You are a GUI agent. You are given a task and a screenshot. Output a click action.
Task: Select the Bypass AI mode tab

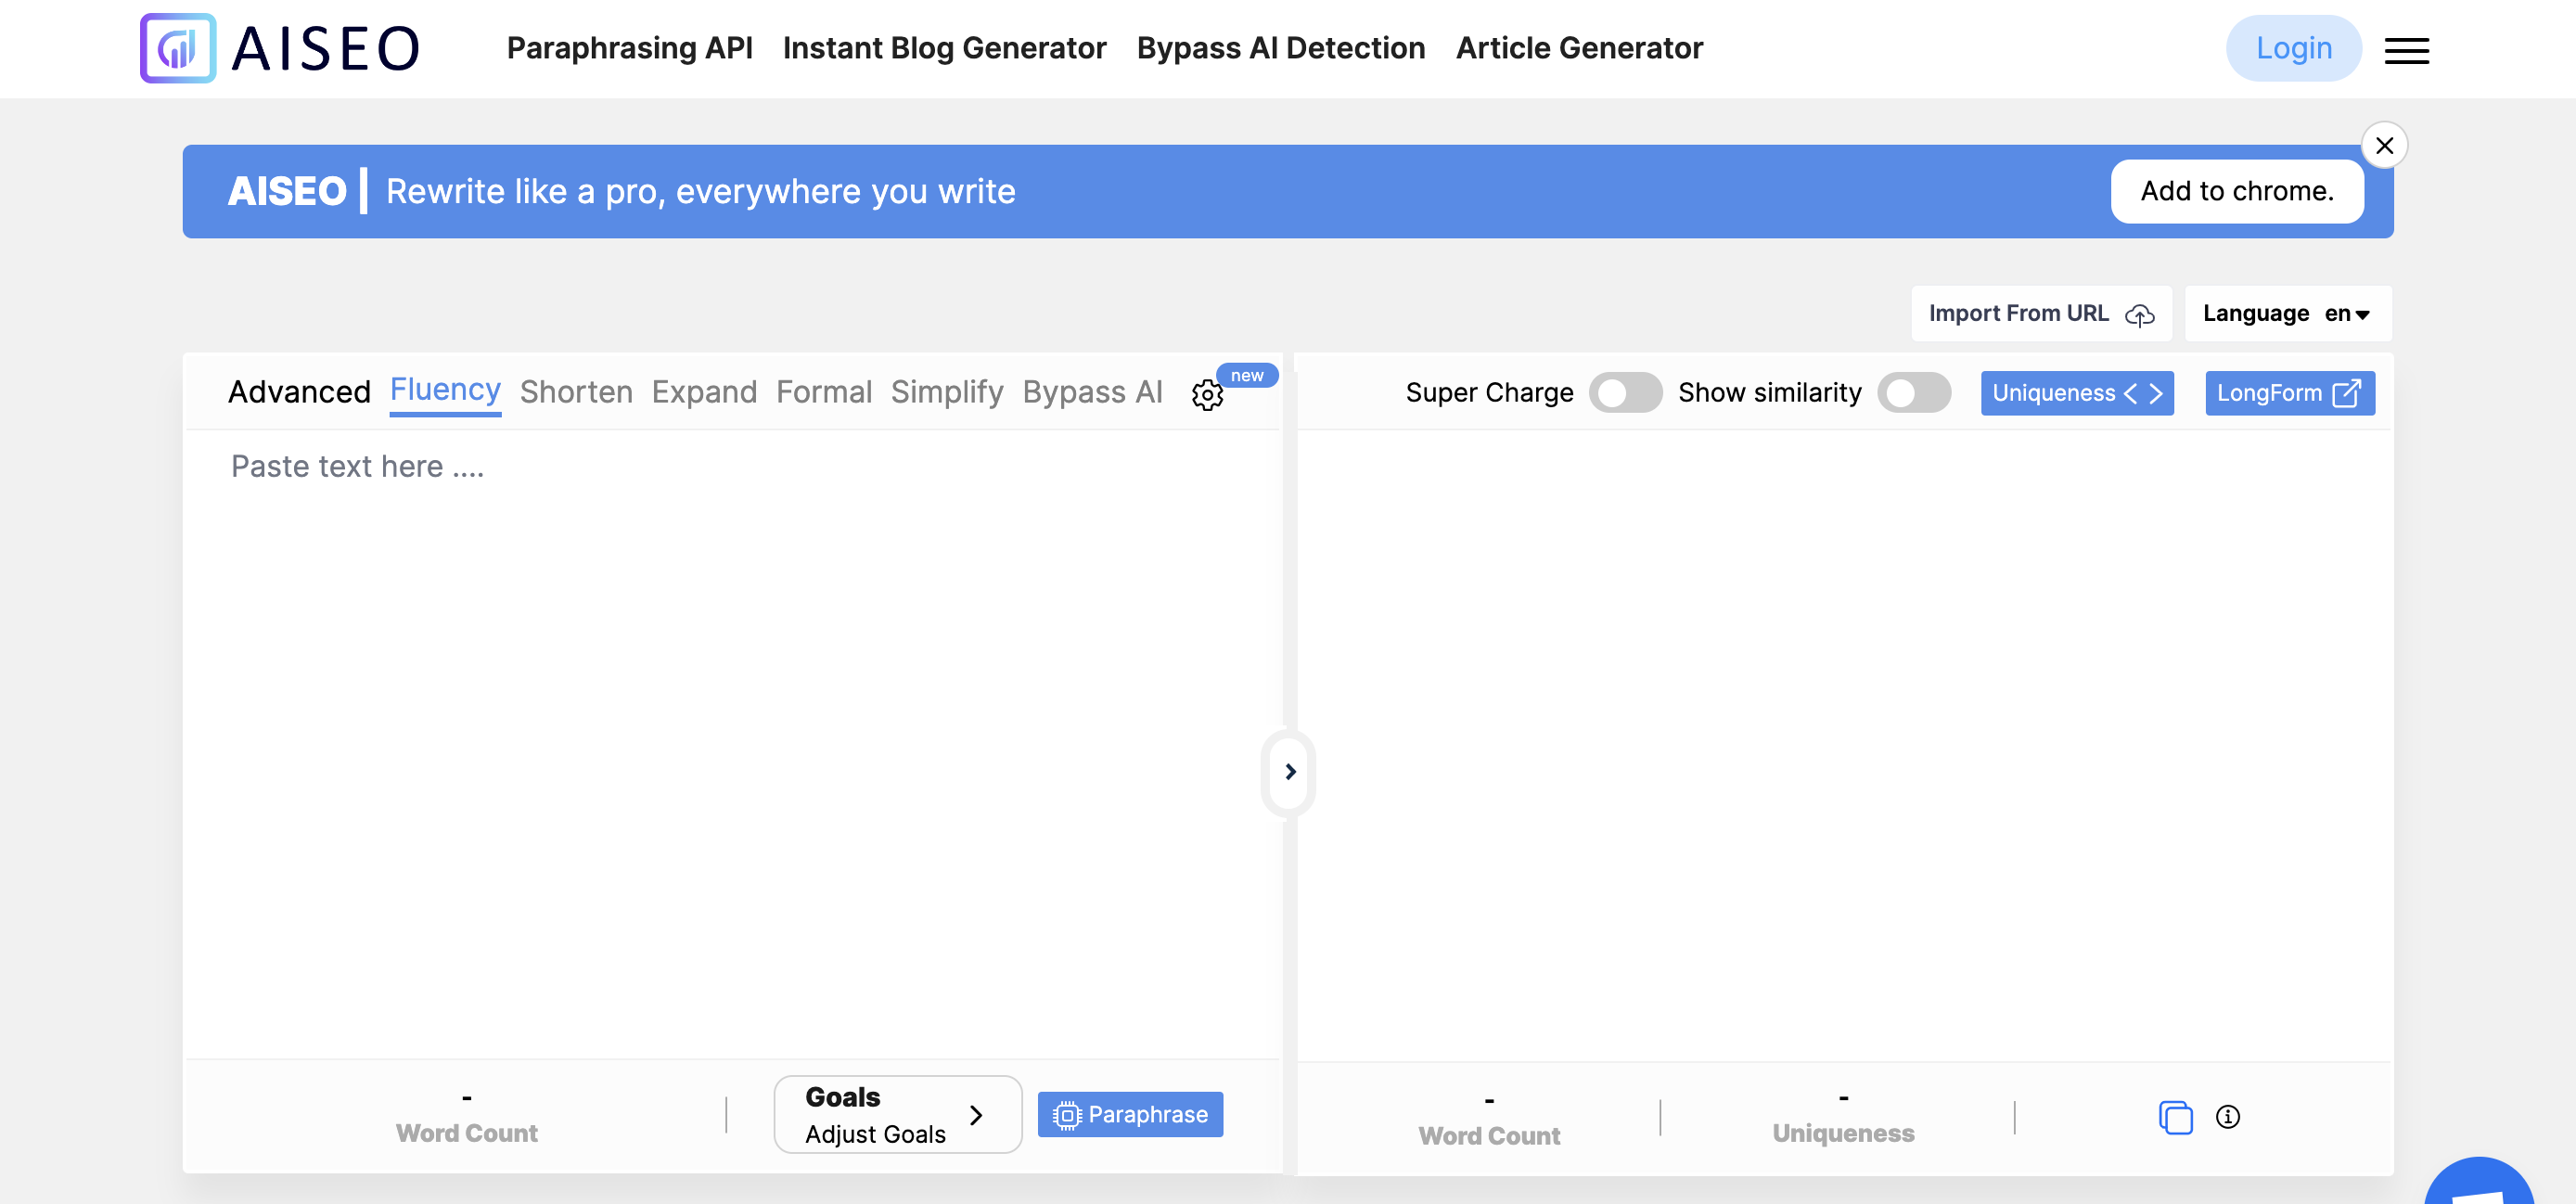tap(1092, 392)
